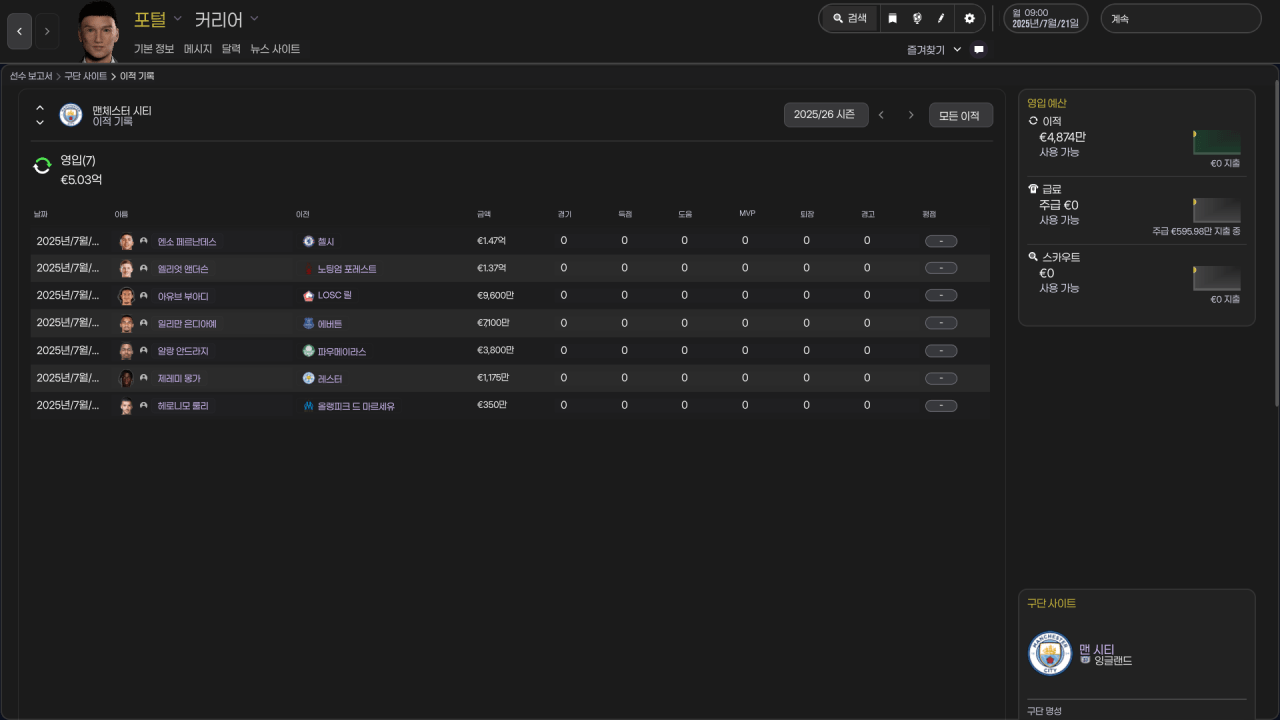The image size is (1280, 720).
Task: Open the 메시지 tab
Action: coord(198,49)
